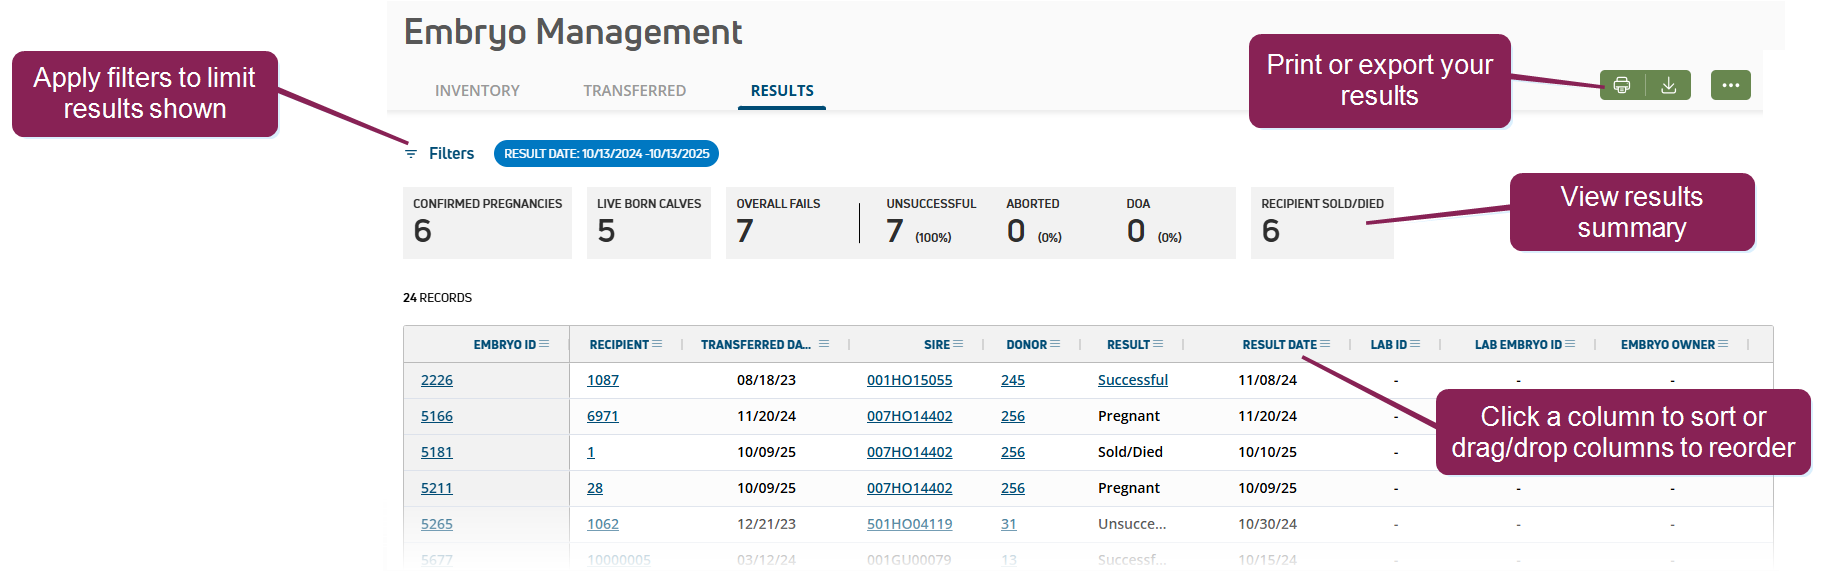1828x583 pixels.
Task: Open Sire column menu icon
Action: 958,344
